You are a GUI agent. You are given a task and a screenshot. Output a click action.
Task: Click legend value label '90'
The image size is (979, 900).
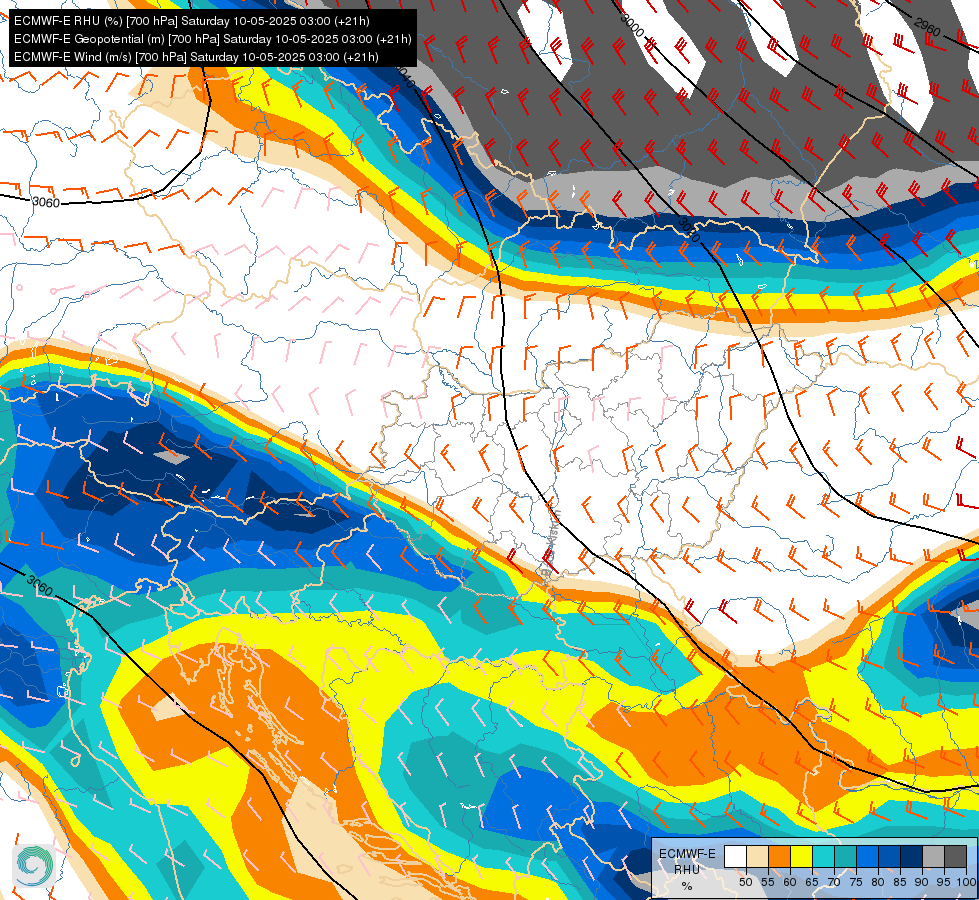tap(922, 883)
